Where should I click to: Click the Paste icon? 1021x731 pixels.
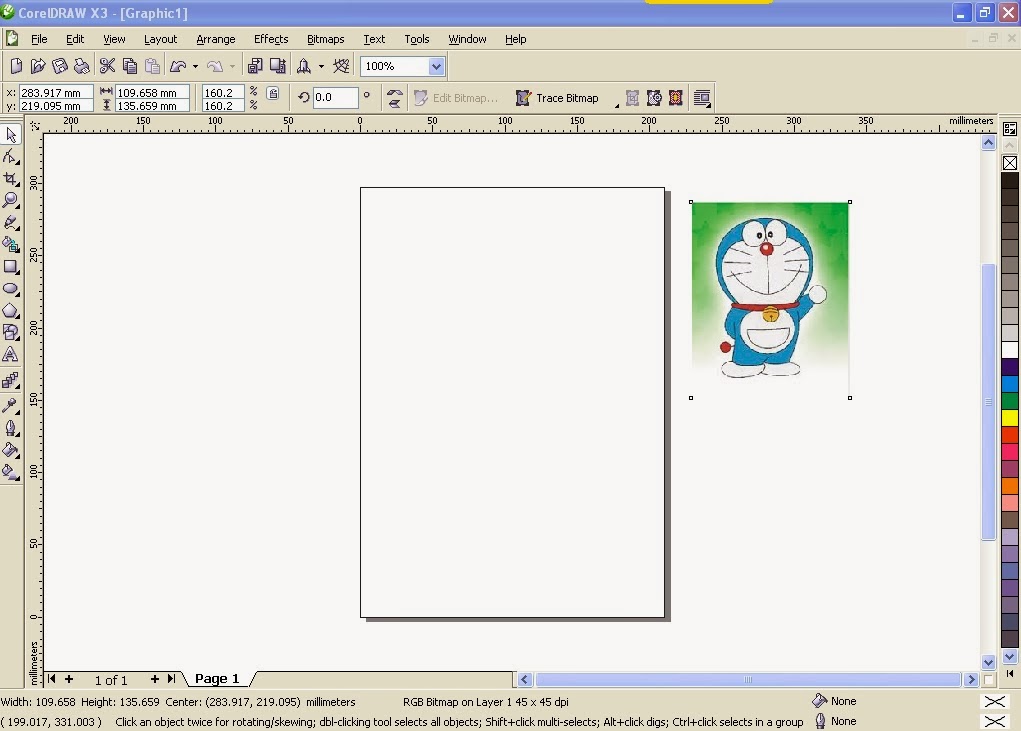152,66
